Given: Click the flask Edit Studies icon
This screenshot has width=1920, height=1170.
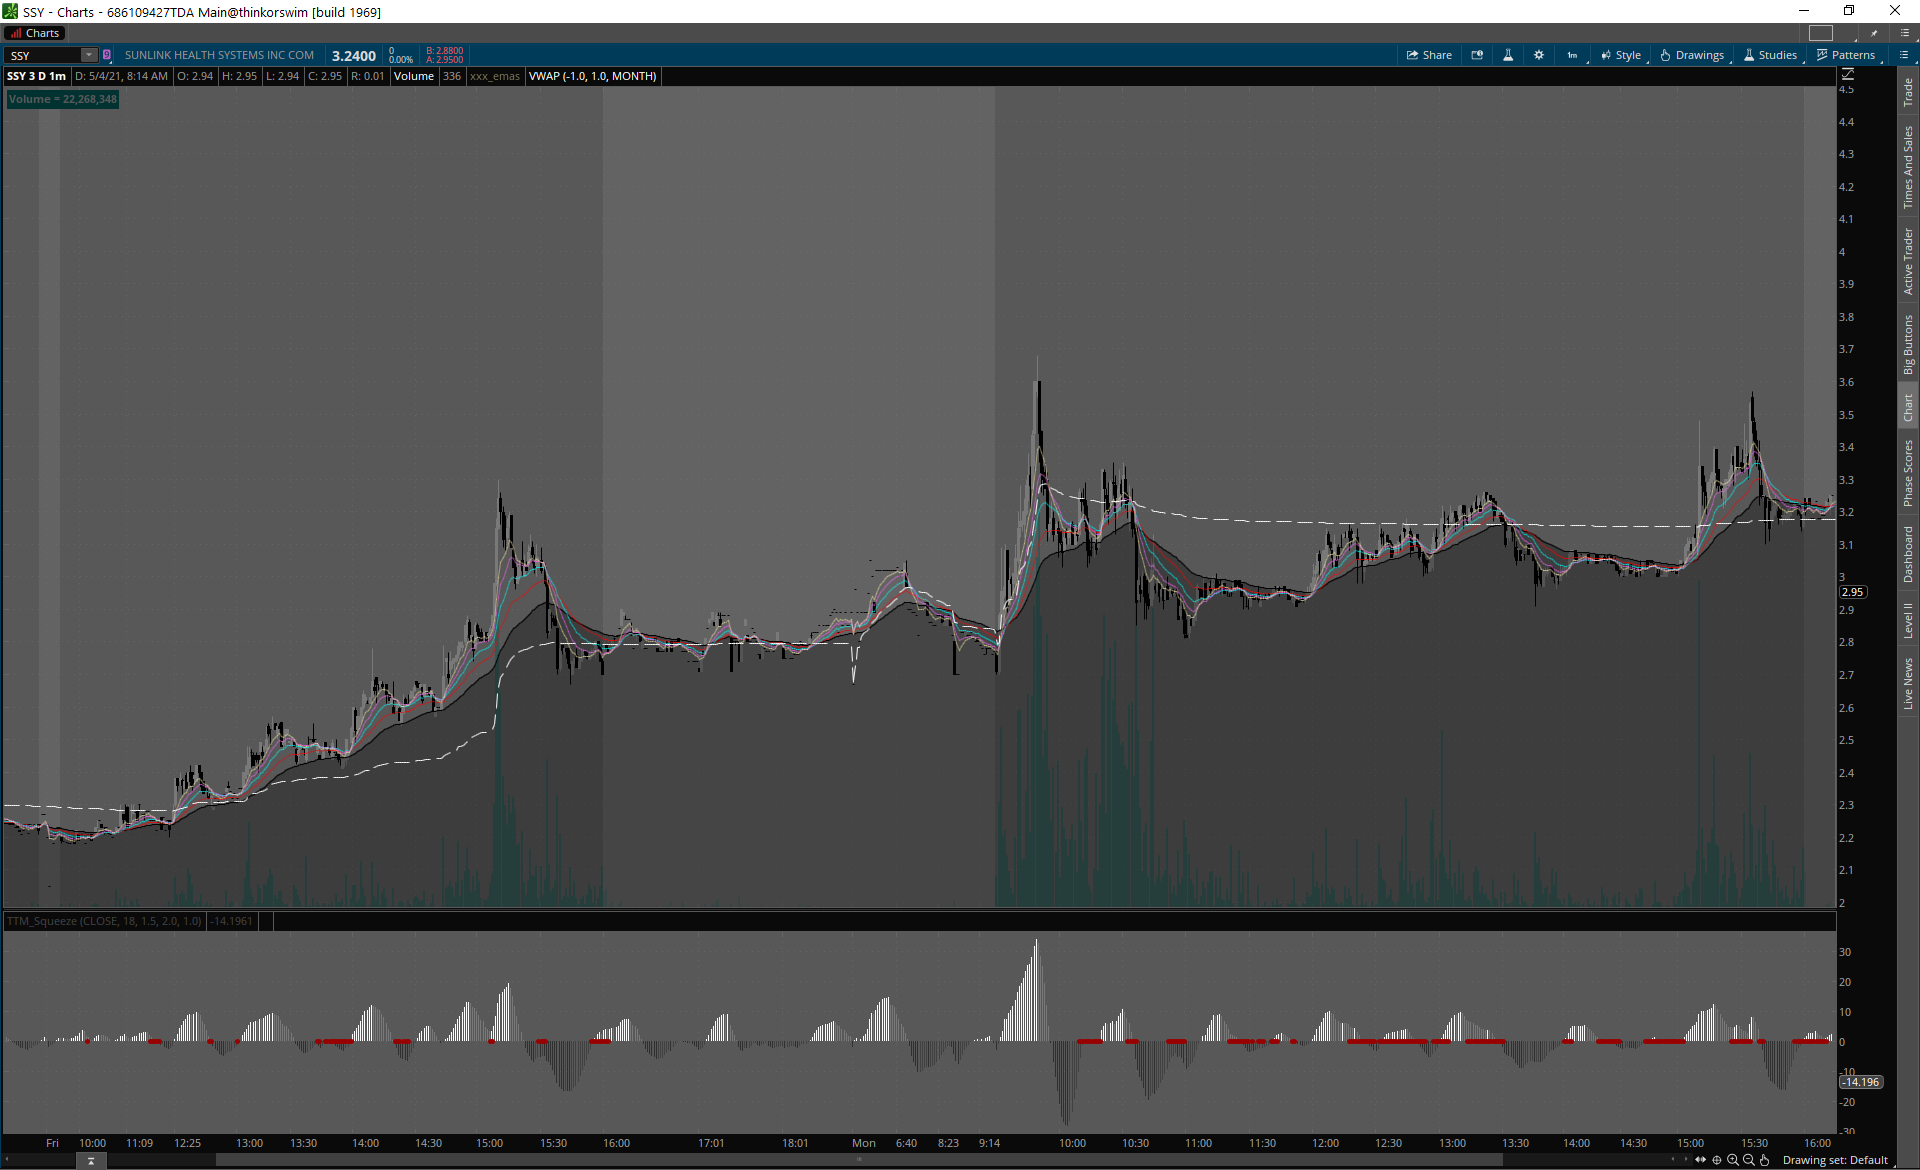Looking at the screenshot, I should pos(1508,55).
